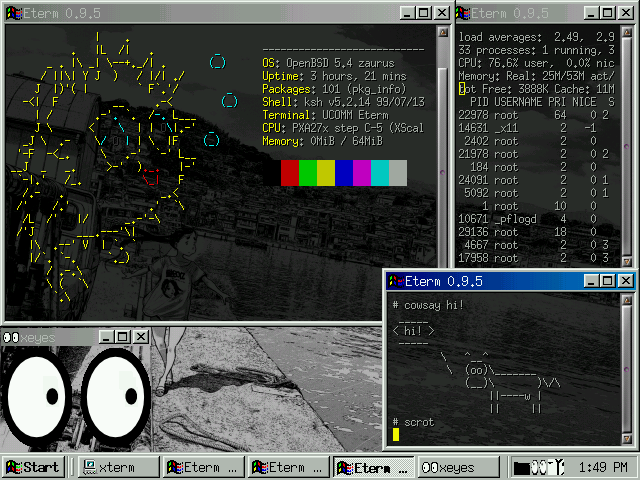
Task: Click the 'load averages' line in top
Action: (536, 37)
